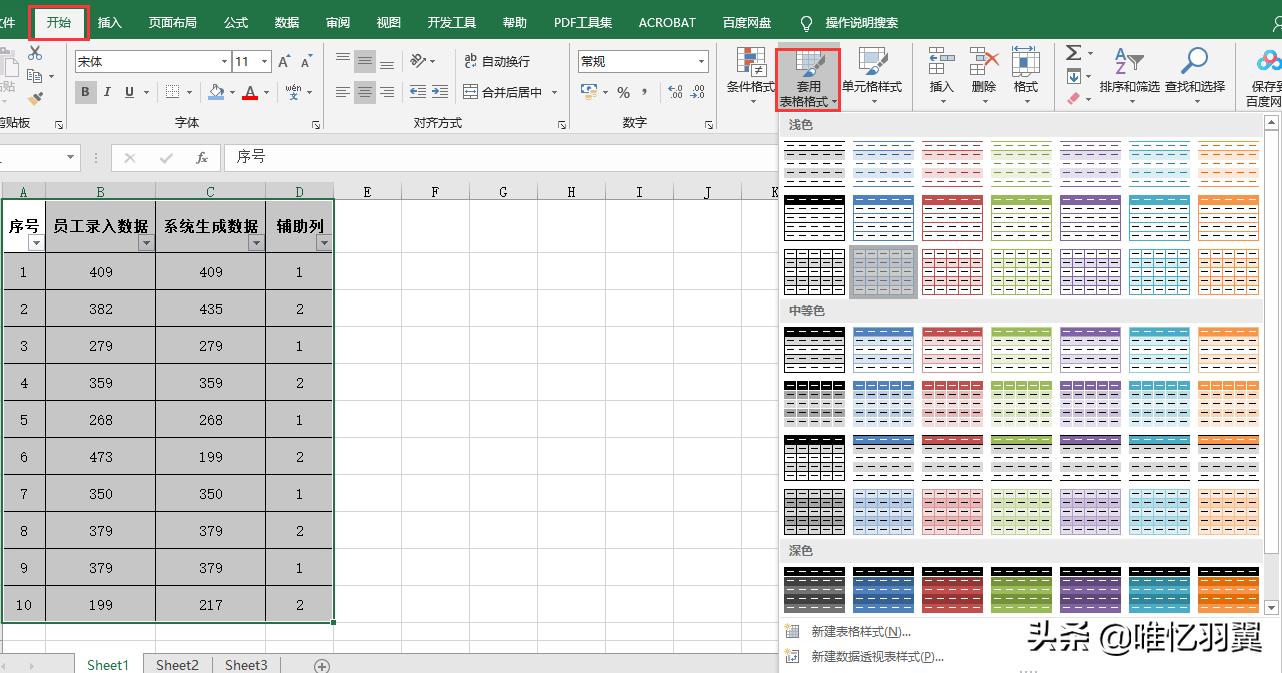Click merge and center (合并后居中)

(510, 91)
